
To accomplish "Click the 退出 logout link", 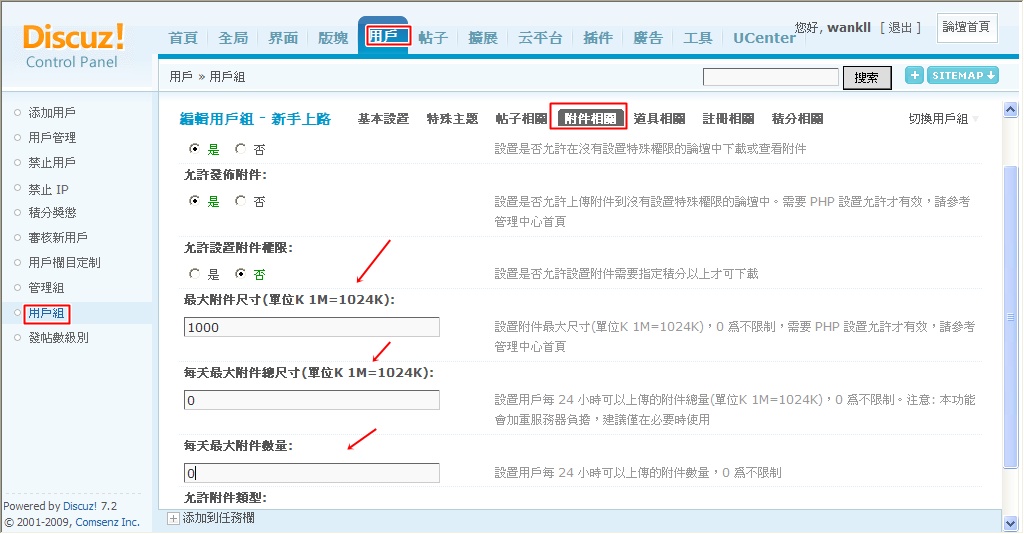I will 900,27.
